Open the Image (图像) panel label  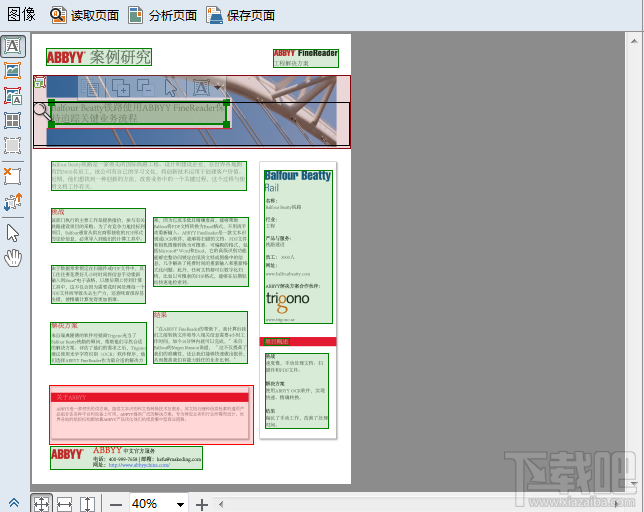click(x=21, y=14)
